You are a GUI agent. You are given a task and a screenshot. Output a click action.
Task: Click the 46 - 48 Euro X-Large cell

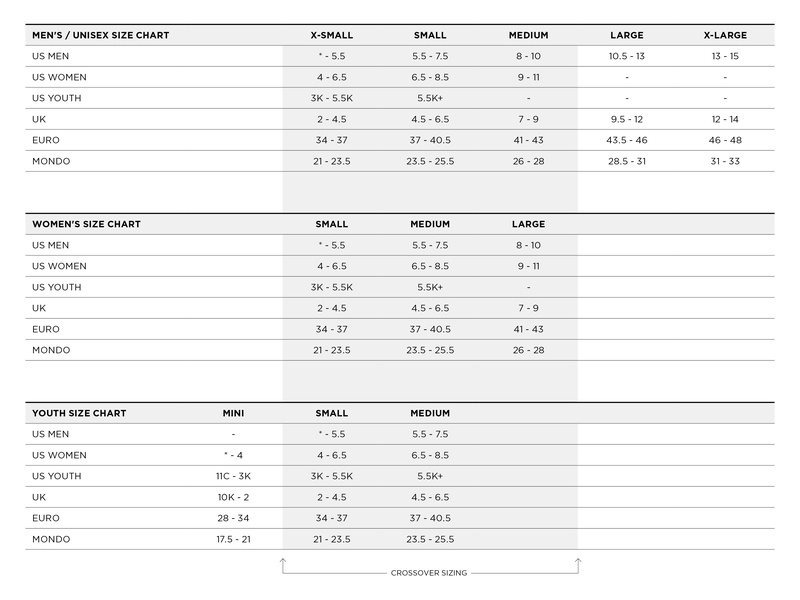tap(725, 140)
